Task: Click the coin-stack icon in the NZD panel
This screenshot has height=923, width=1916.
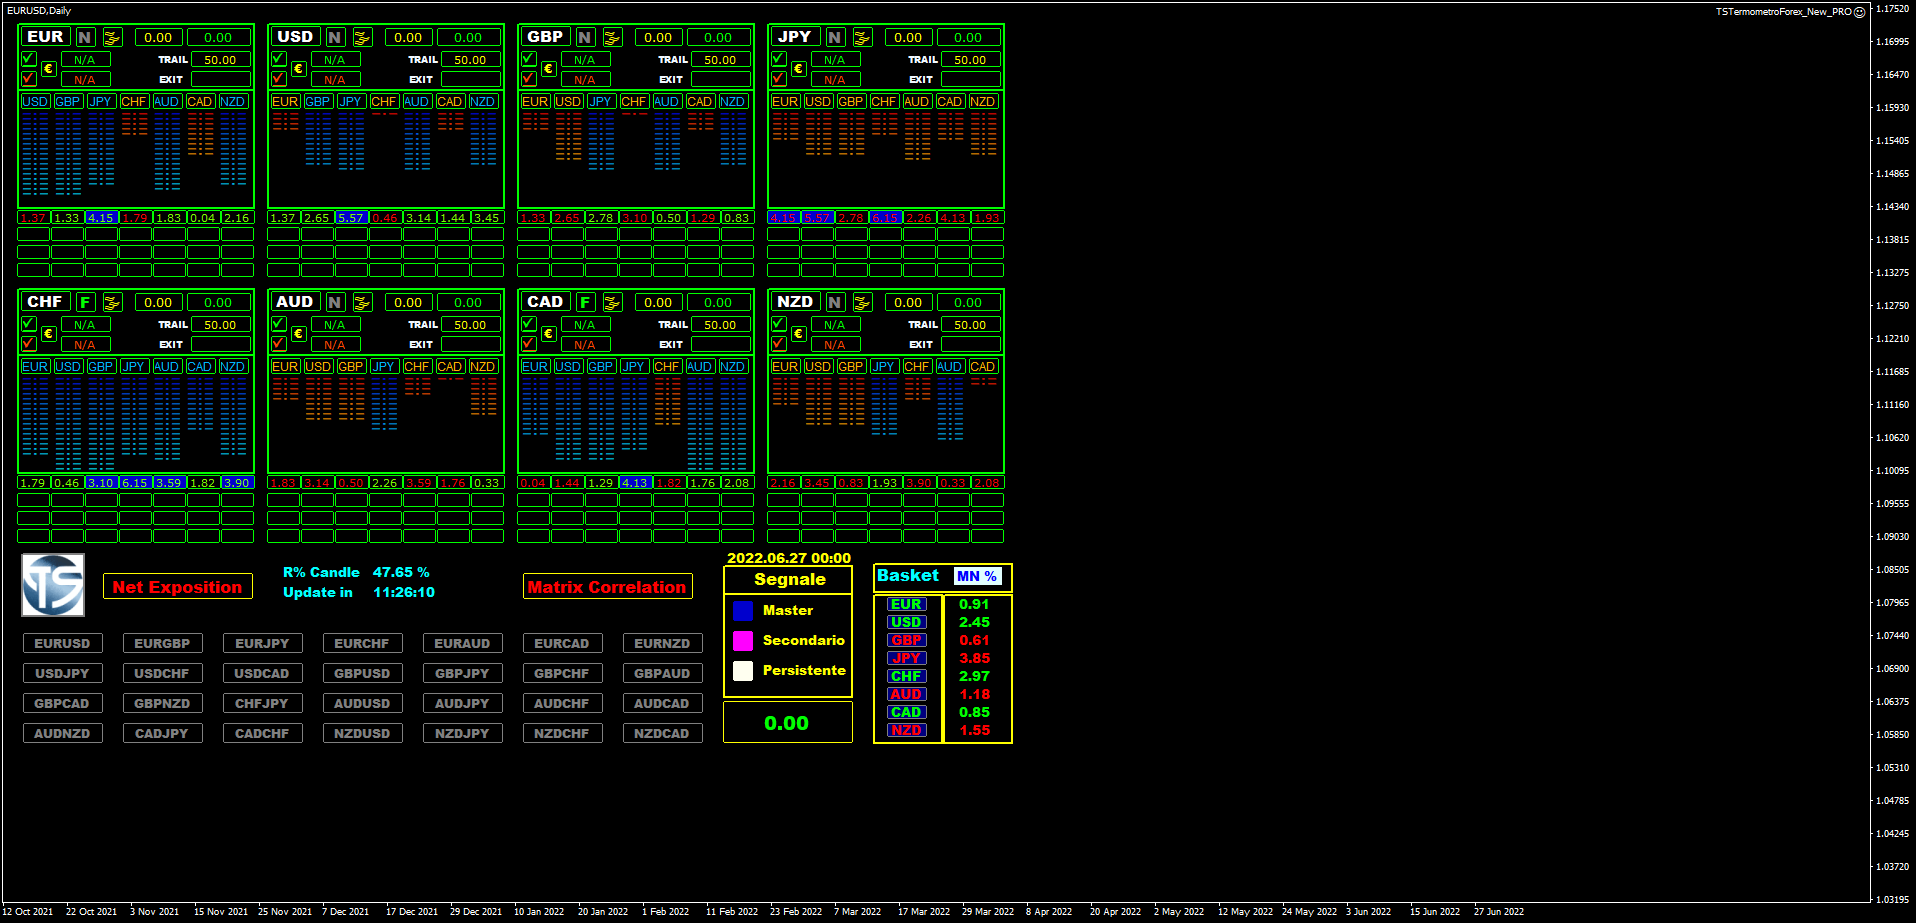Action: click(862, 302)
